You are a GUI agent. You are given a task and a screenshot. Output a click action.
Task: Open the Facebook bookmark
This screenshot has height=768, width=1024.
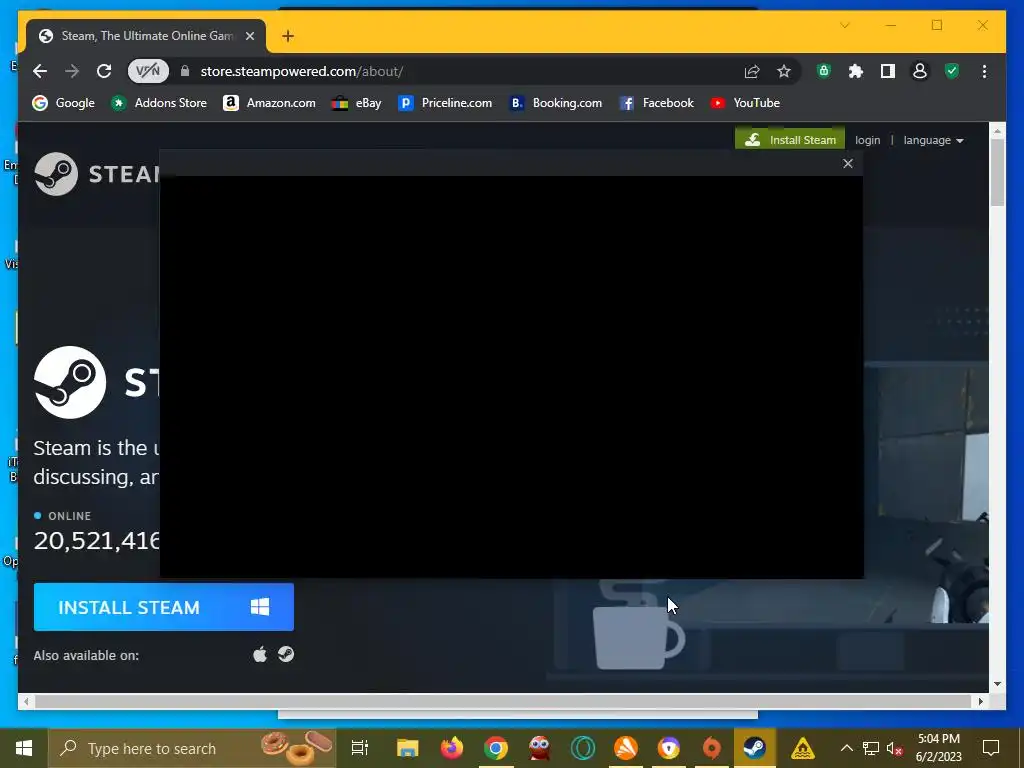tap(656, 103)
